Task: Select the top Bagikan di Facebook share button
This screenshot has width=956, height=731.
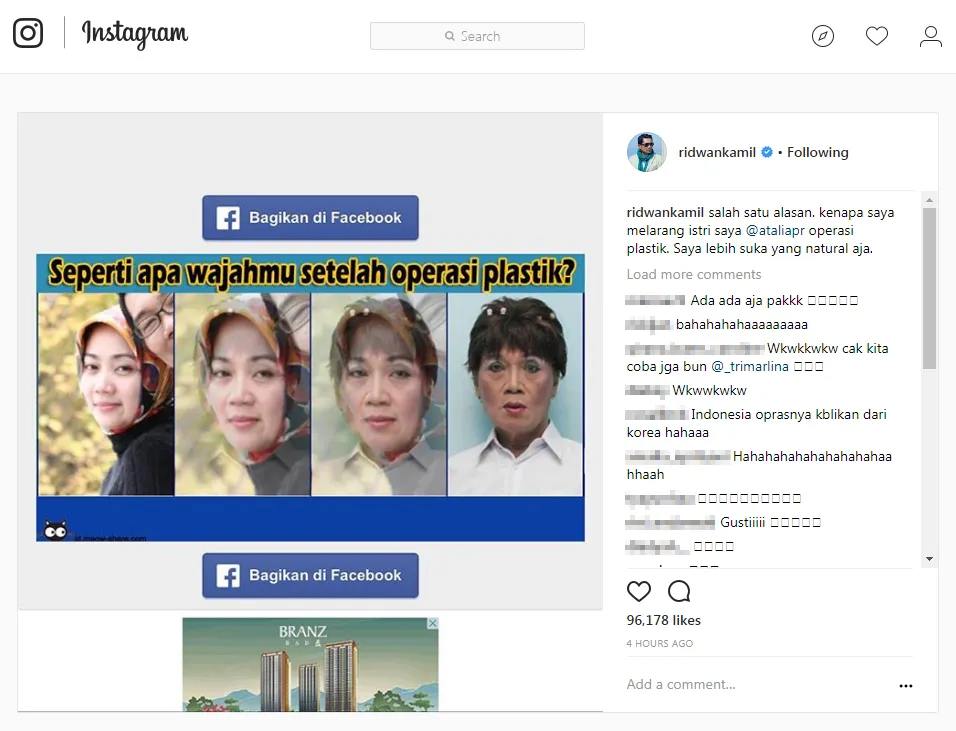Action: 310,217
